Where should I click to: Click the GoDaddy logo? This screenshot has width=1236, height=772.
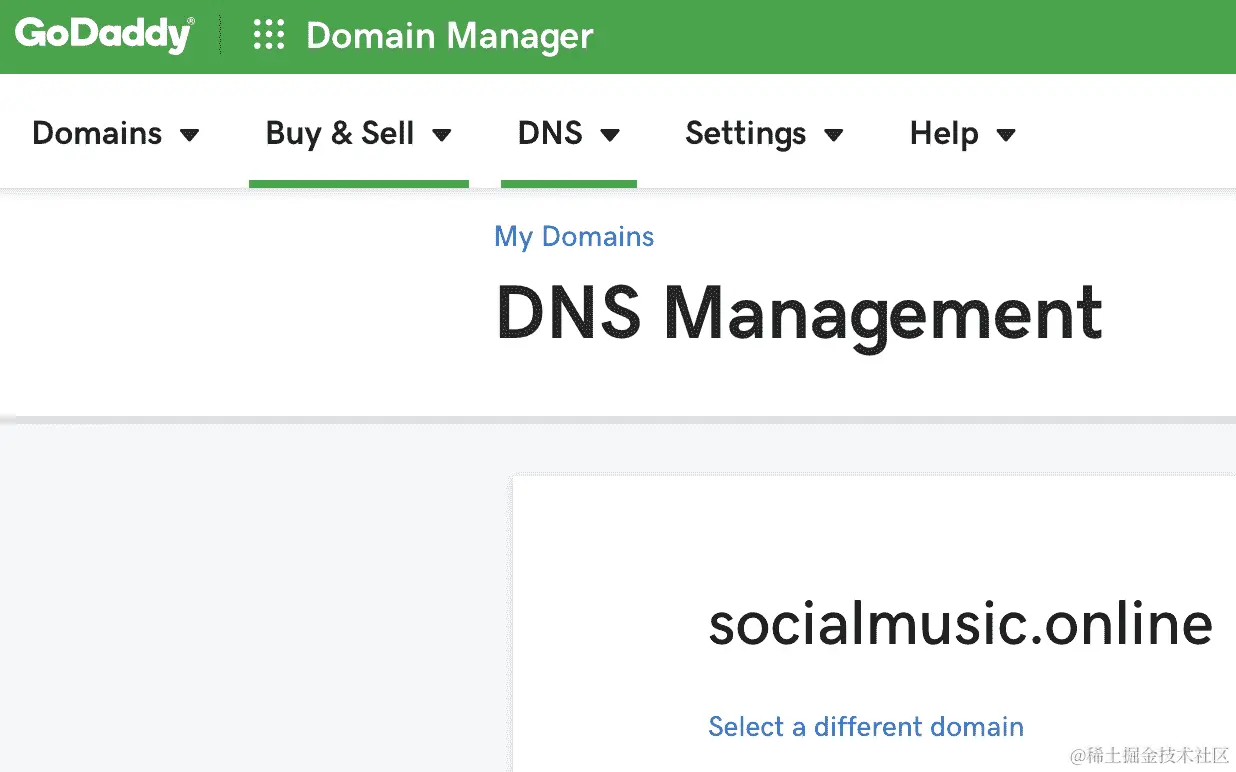(x=104, y=35)
